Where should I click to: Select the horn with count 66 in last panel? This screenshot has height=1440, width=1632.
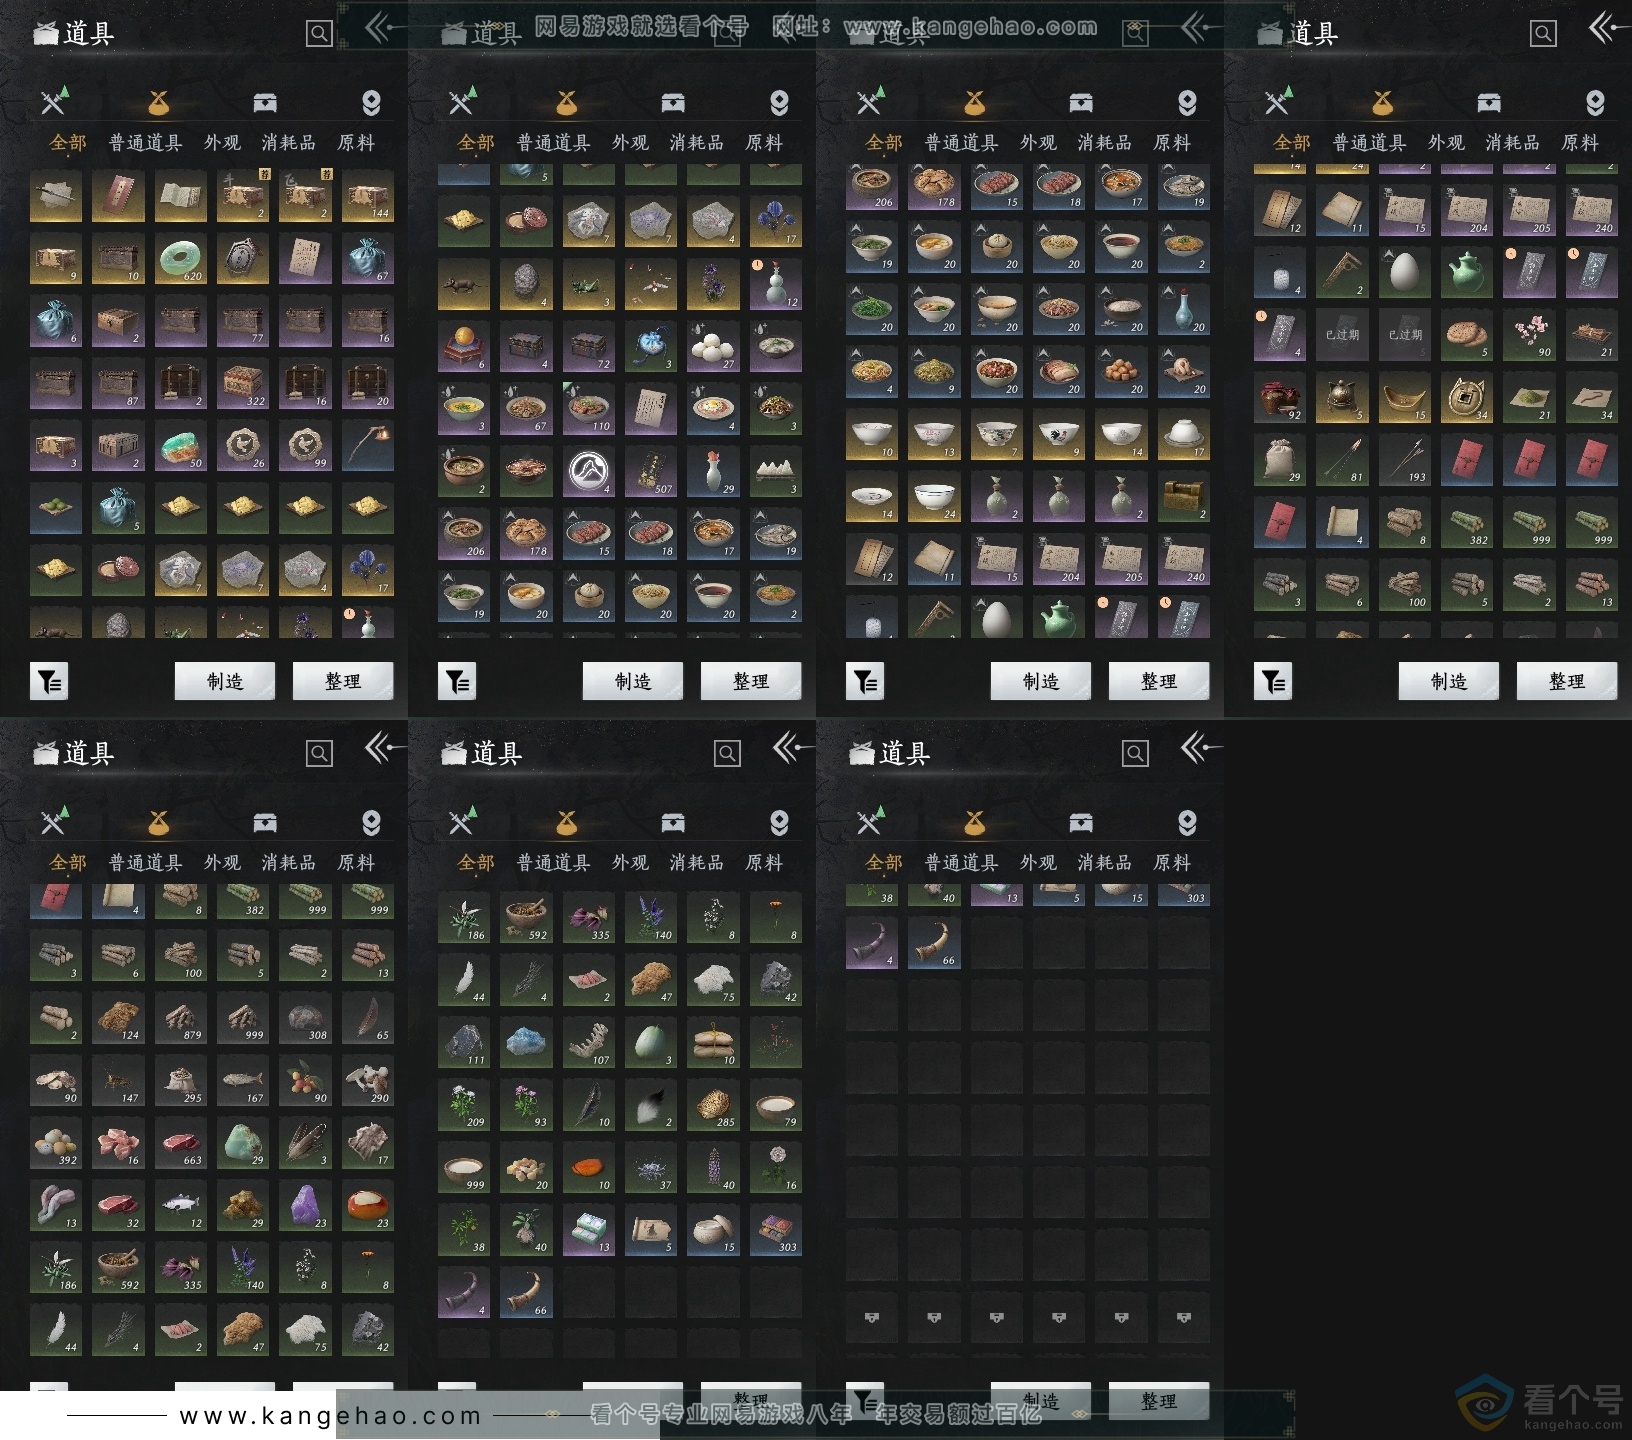(x=934, y=943)
